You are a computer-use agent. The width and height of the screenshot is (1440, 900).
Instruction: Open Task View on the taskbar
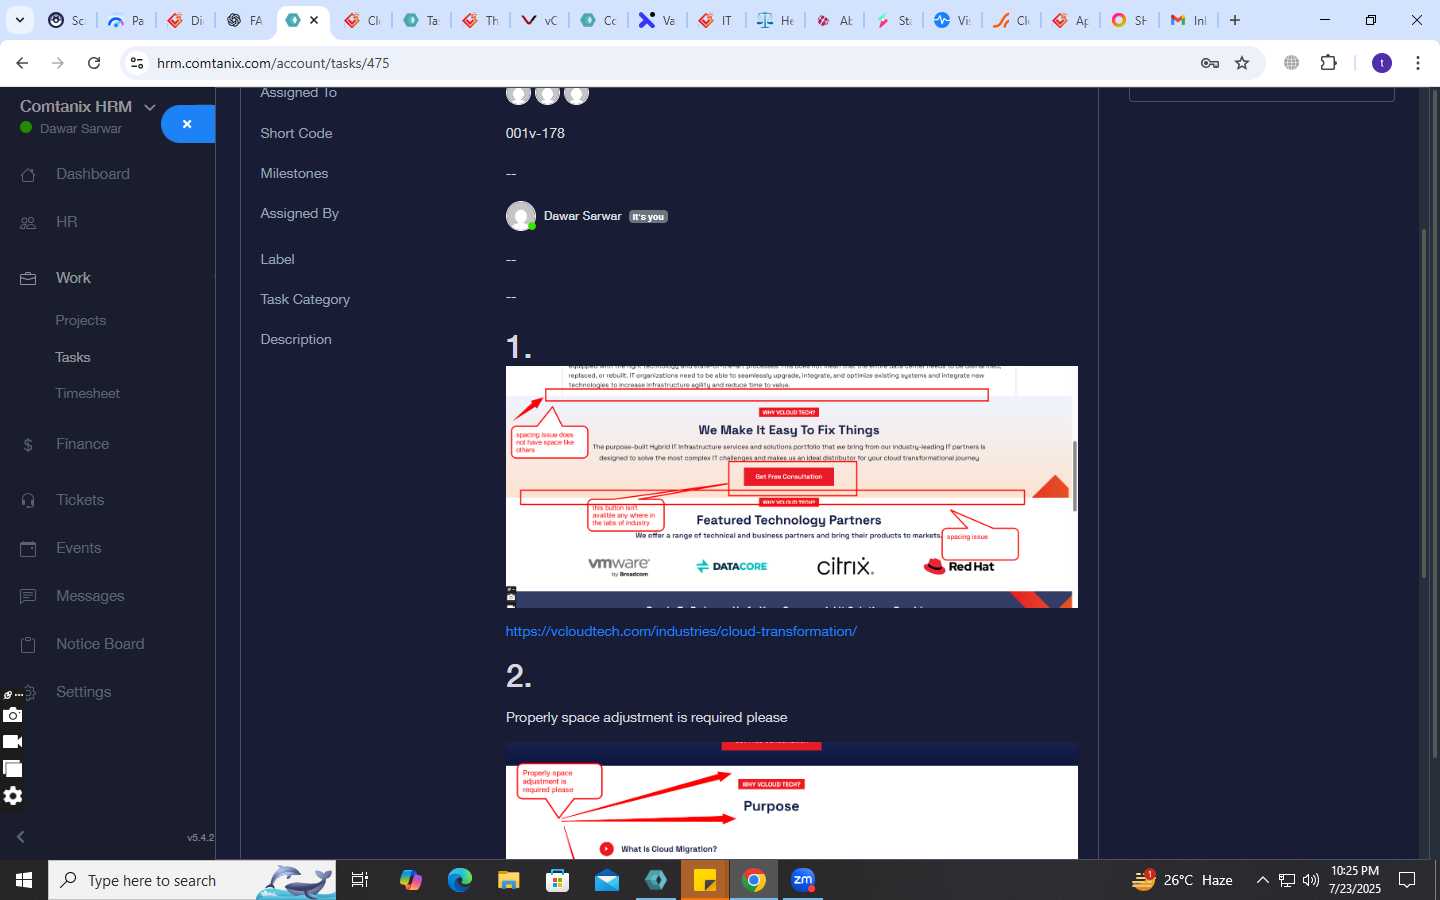[360, 880]
